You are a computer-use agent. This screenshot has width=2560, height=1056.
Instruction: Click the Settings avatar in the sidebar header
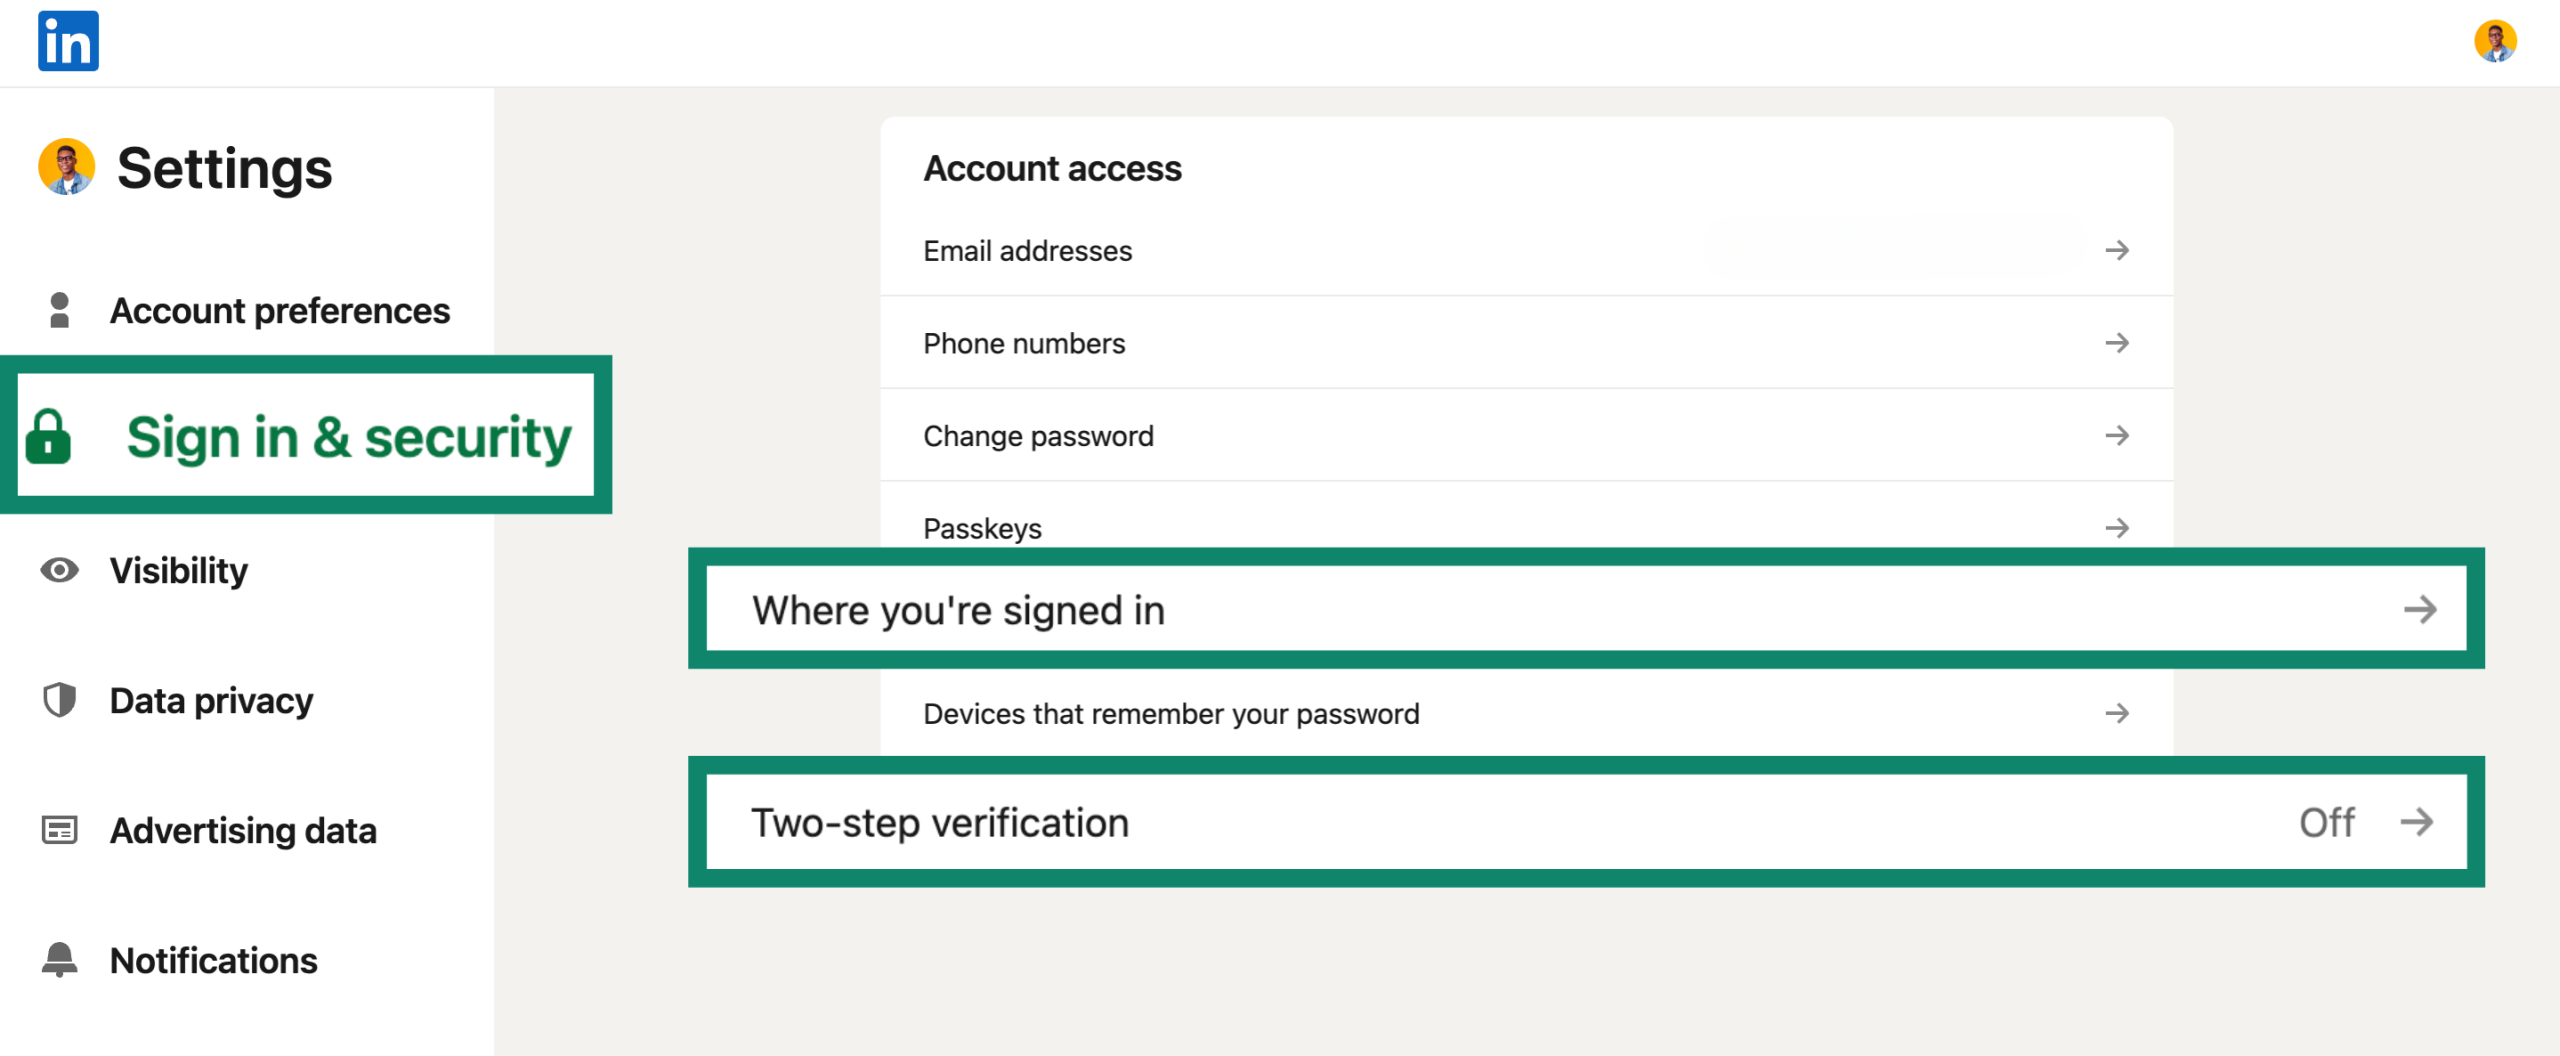click(64, 166)
